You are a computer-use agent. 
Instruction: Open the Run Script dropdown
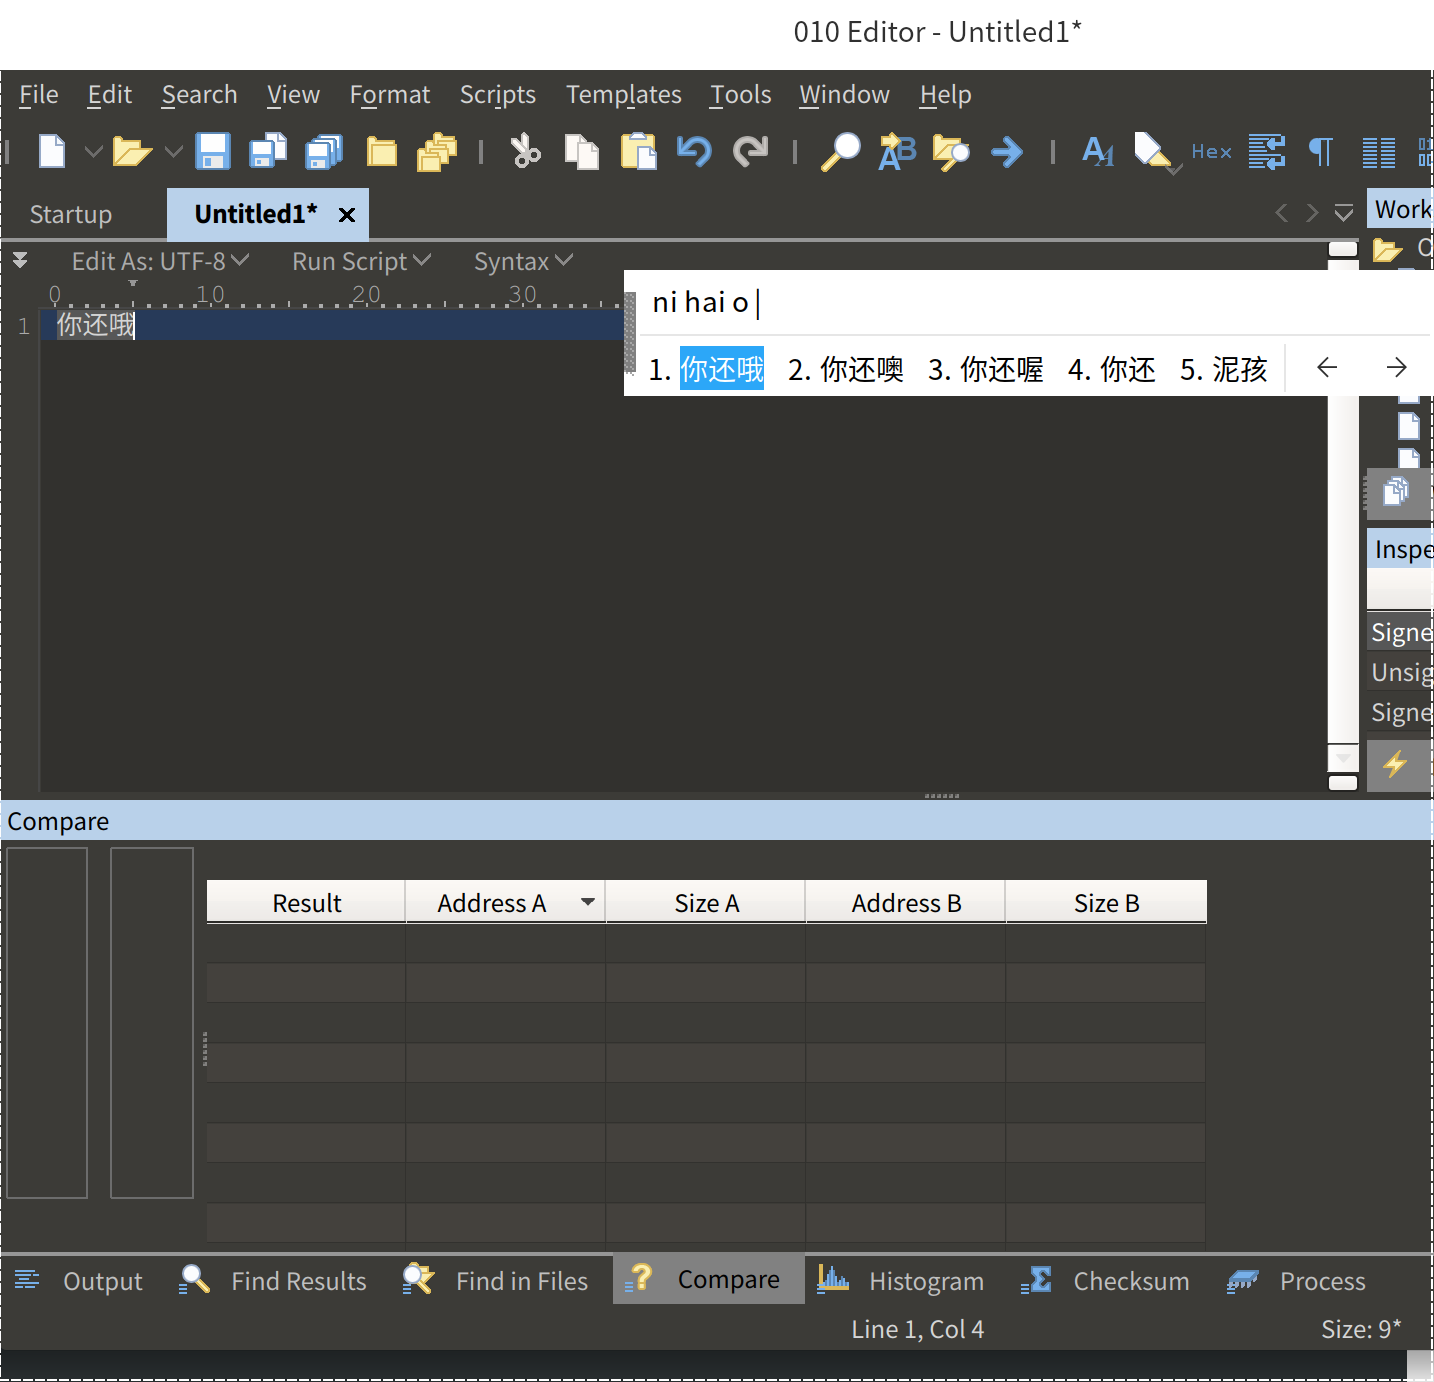pyautogui.click(x=361, y=261)
